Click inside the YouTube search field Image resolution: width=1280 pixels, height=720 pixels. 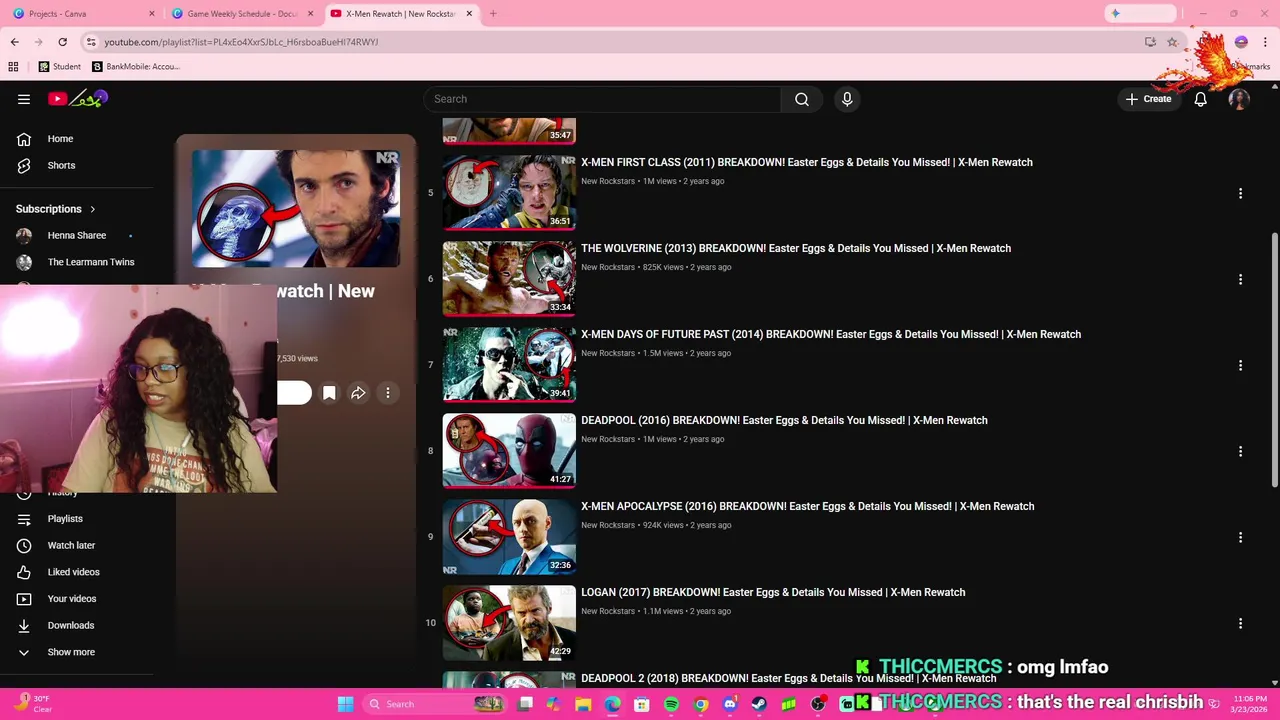click(603, 99)
